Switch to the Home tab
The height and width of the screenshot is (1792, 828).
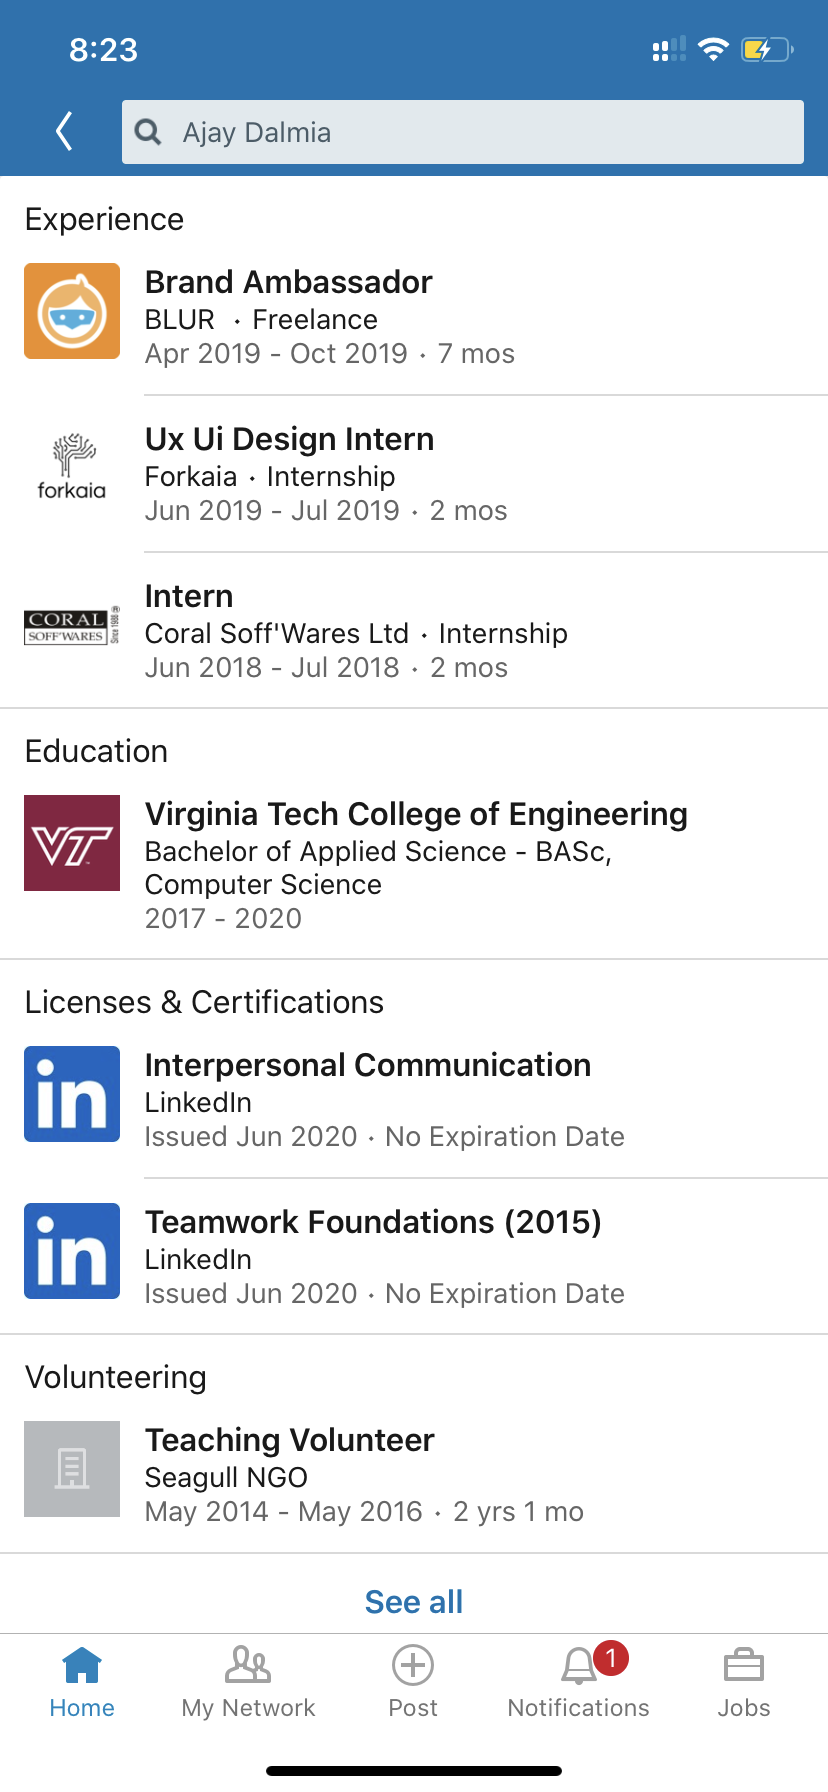click(82, 1683)
